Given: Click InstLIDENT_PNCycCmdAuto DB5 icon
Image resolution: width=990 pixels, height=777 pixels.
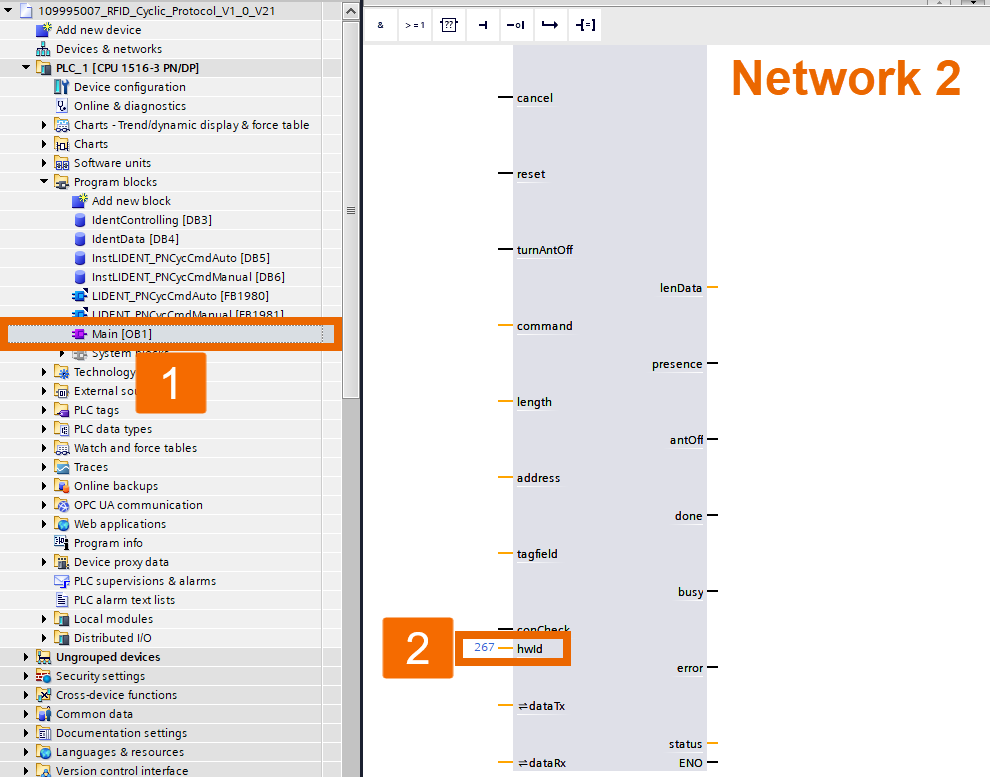Looking at the screenshot, I should coord(80,258).
